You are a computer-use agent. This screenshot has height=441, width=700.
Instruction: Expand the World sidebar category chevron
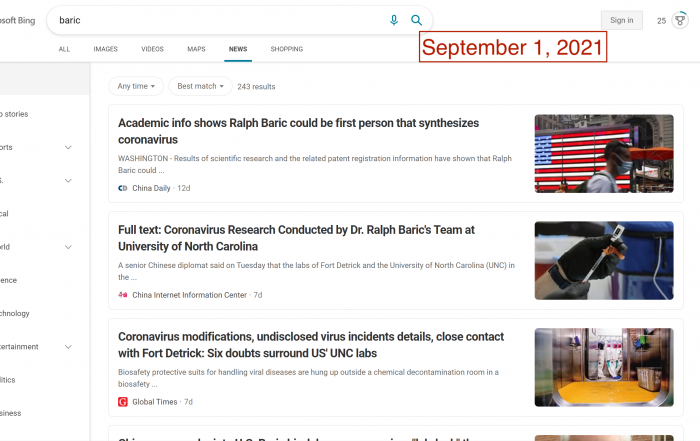tap(68, 247)
